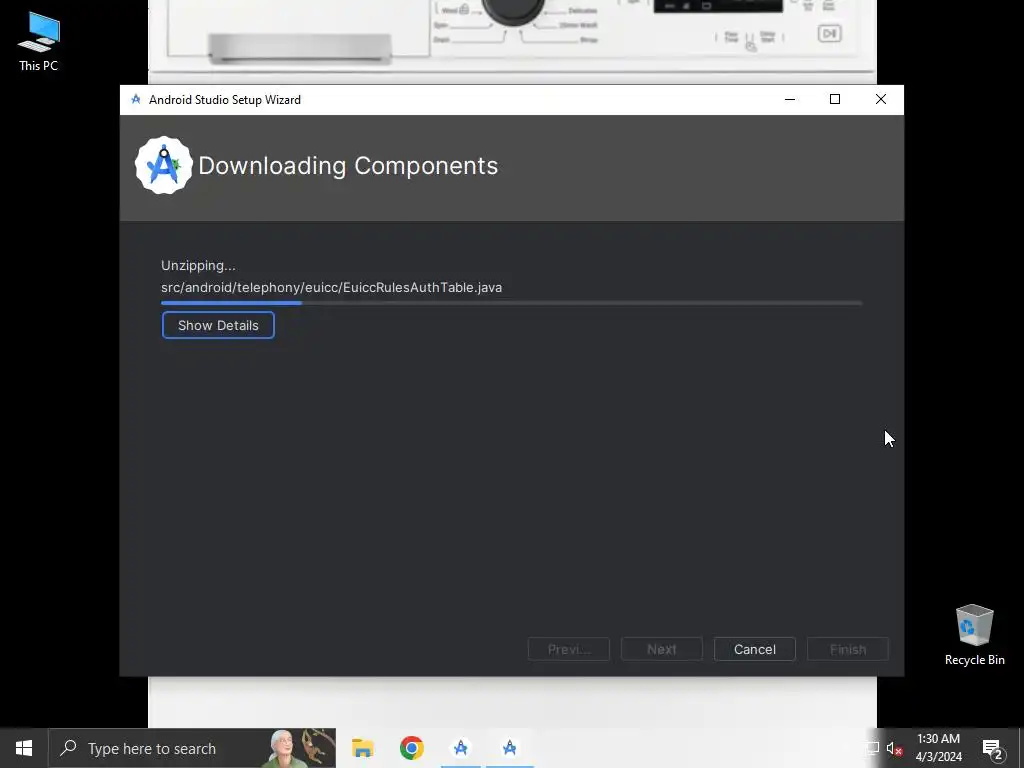Click the small Android Studio title bar icon
The image size is (1024, 768).
(136, 99)
